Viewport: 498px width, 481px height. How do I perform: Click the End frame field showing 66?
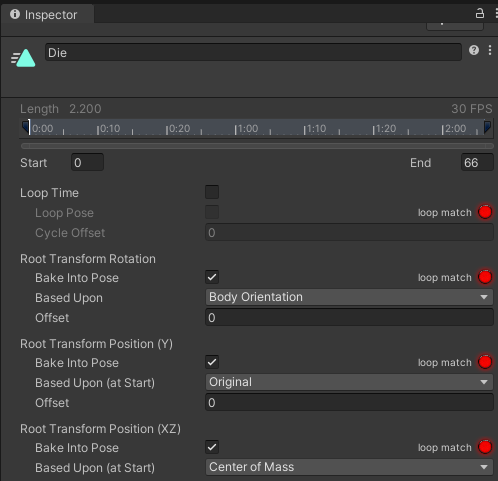pyautogui.click(x=477, y=163)
